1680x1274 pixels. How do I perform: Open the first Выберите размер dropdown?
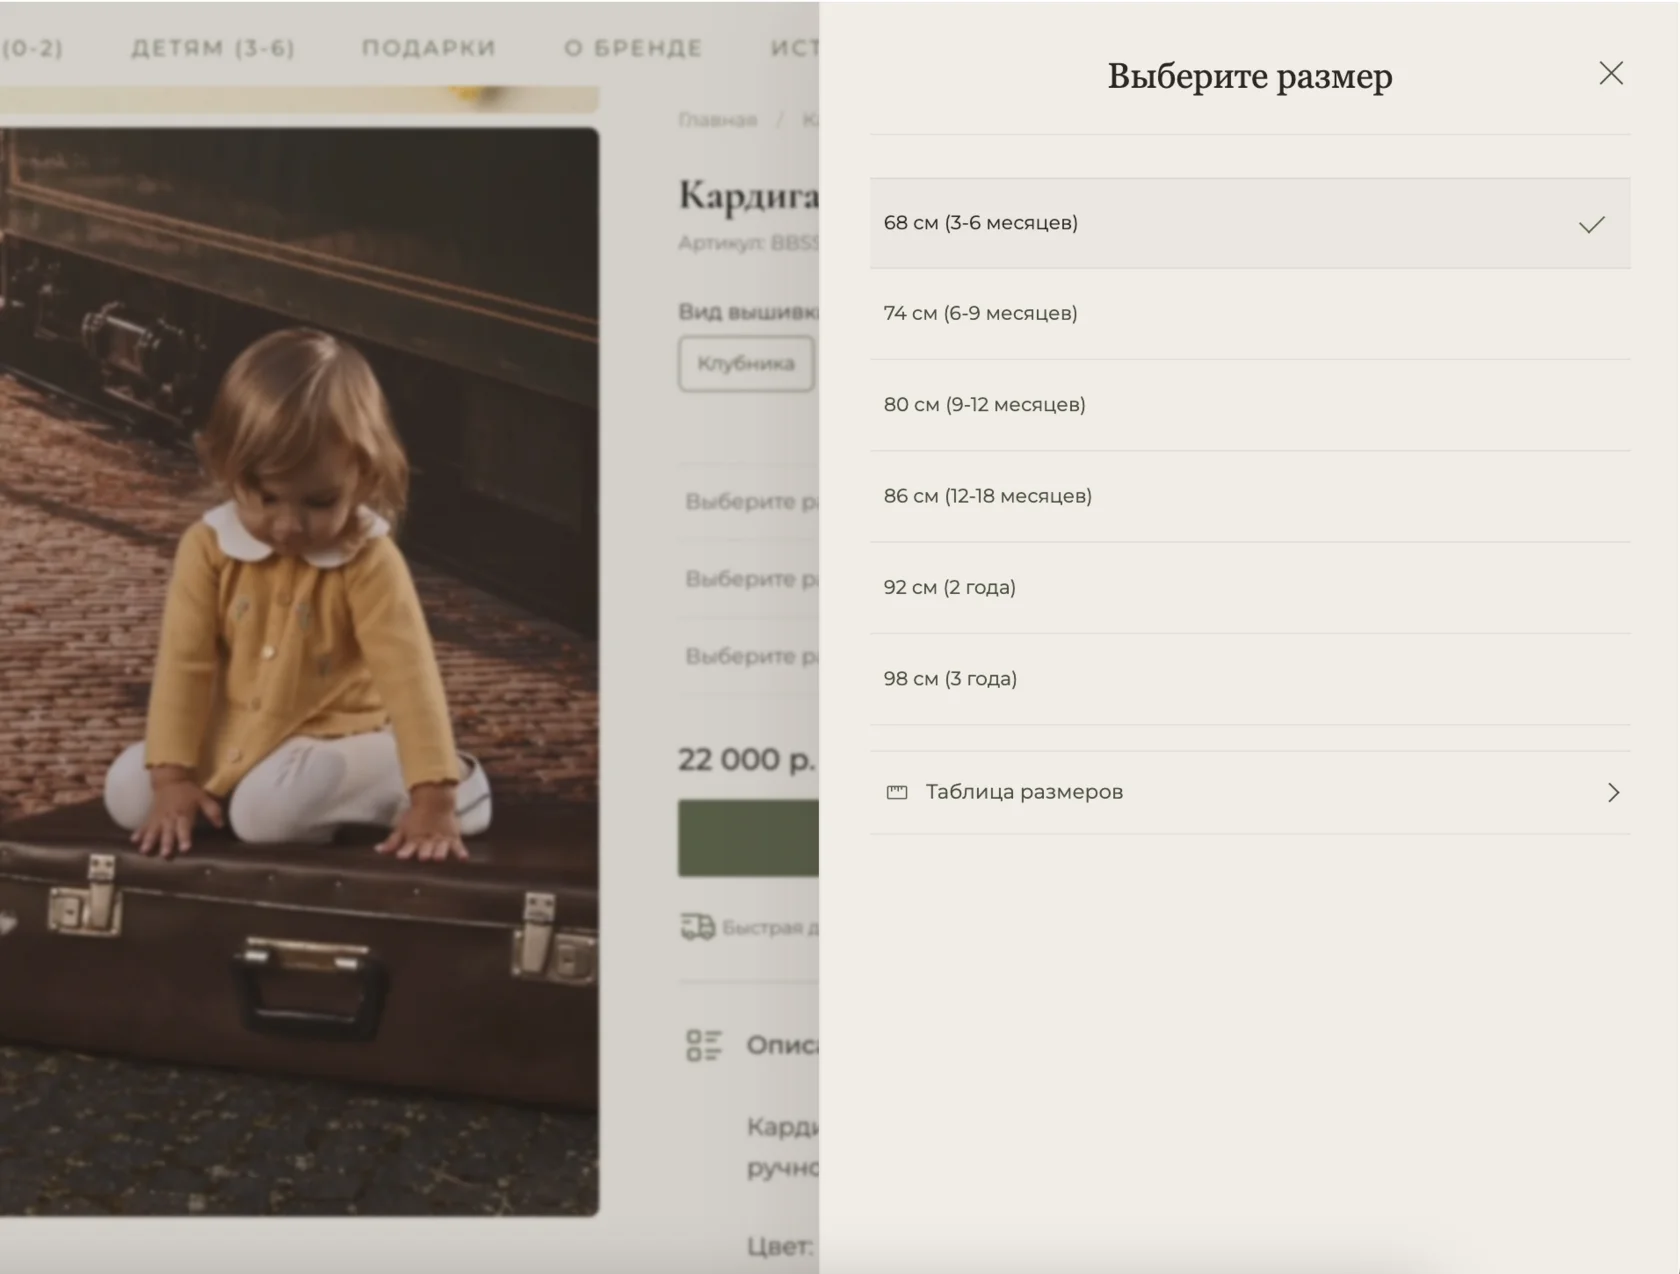pos(750,501)
